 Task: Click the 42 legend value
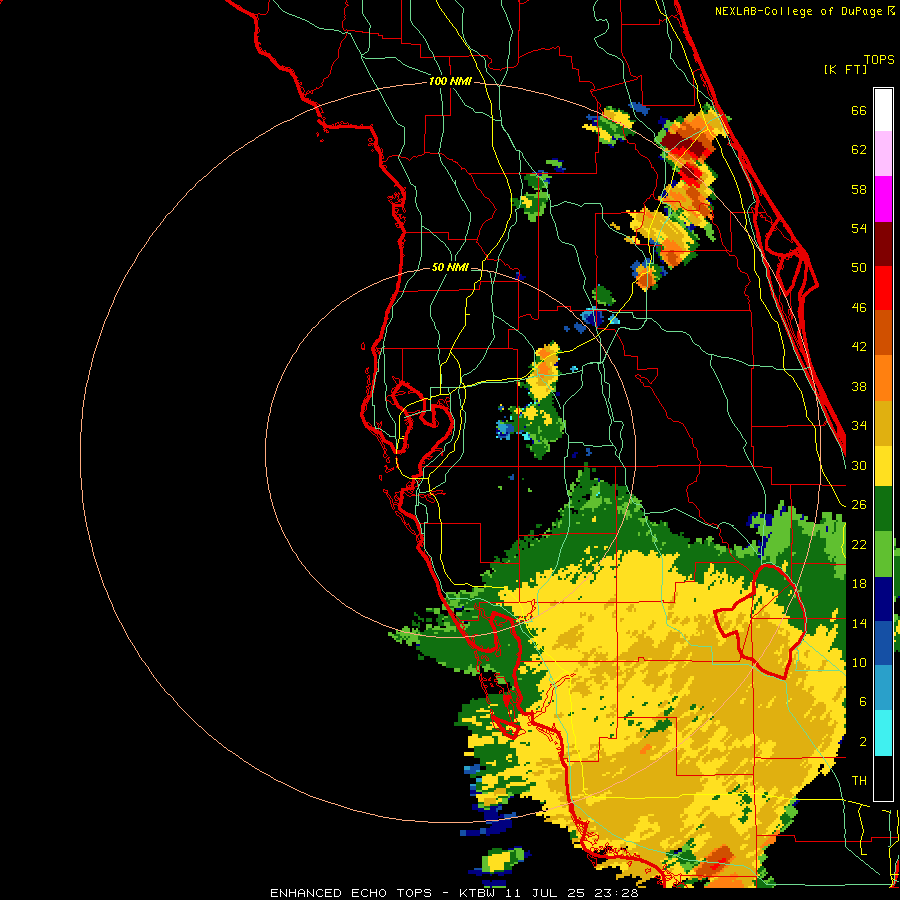pos(859,347)
